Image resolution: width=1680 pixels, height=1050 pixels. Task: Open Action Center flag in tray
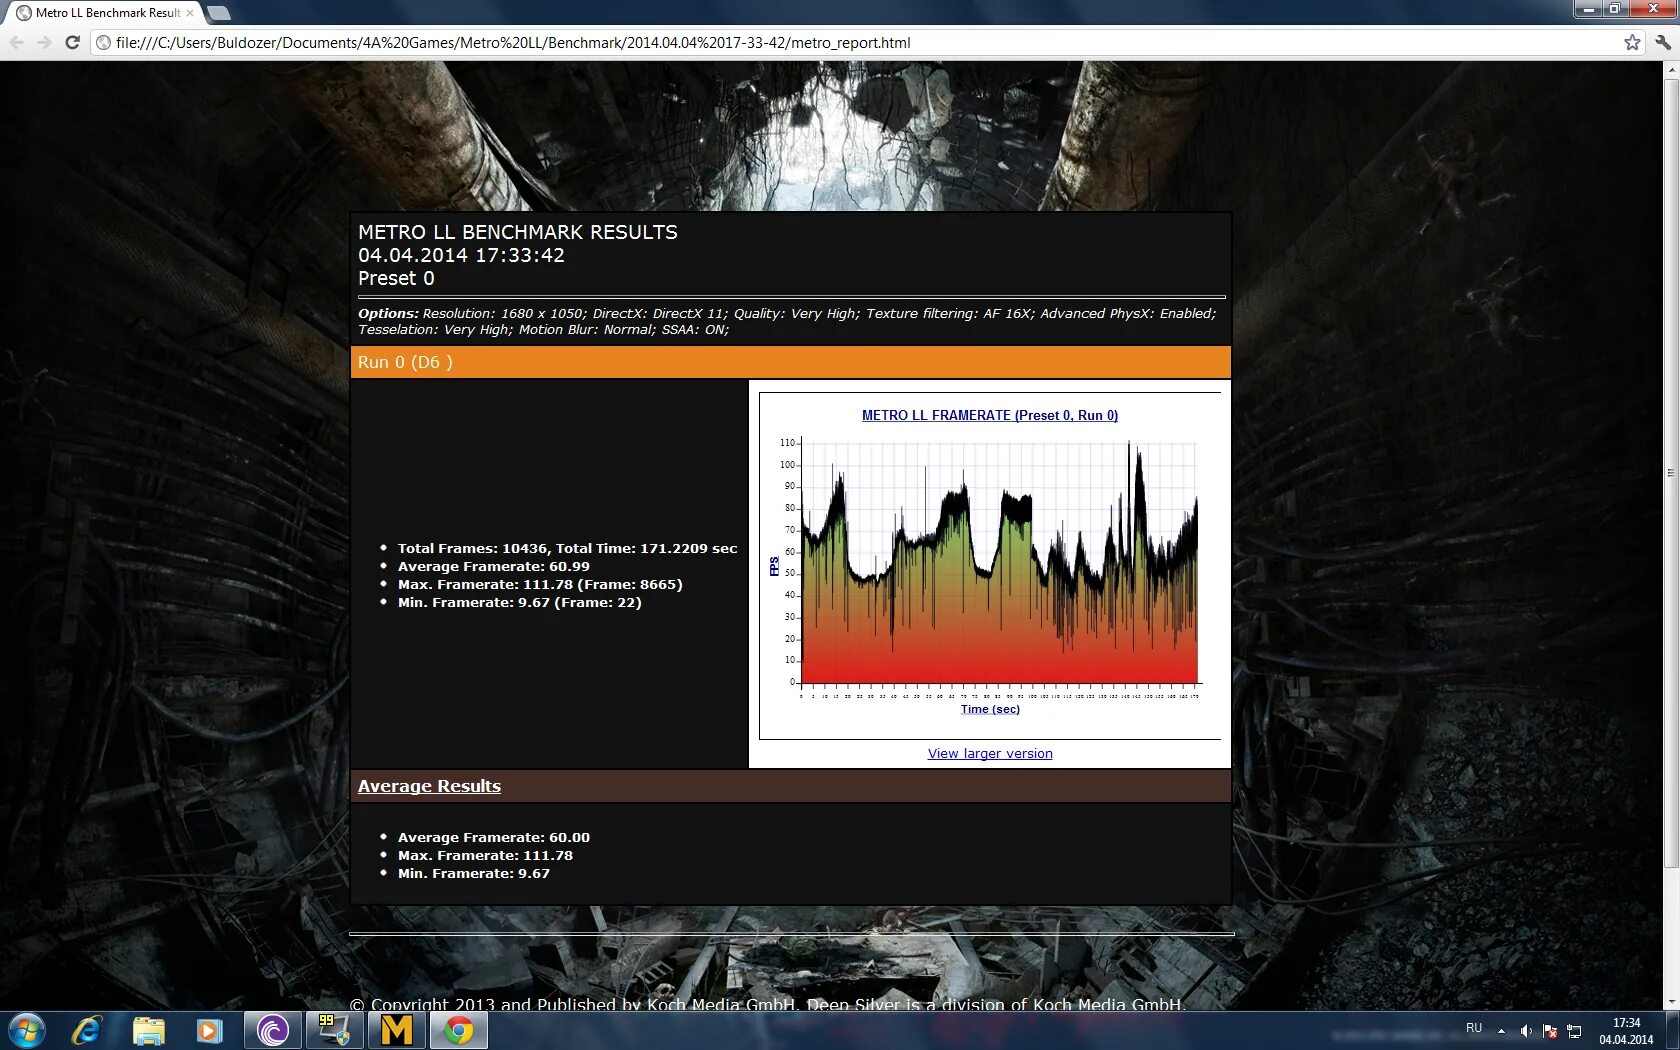click(x=1550, y=1031)
